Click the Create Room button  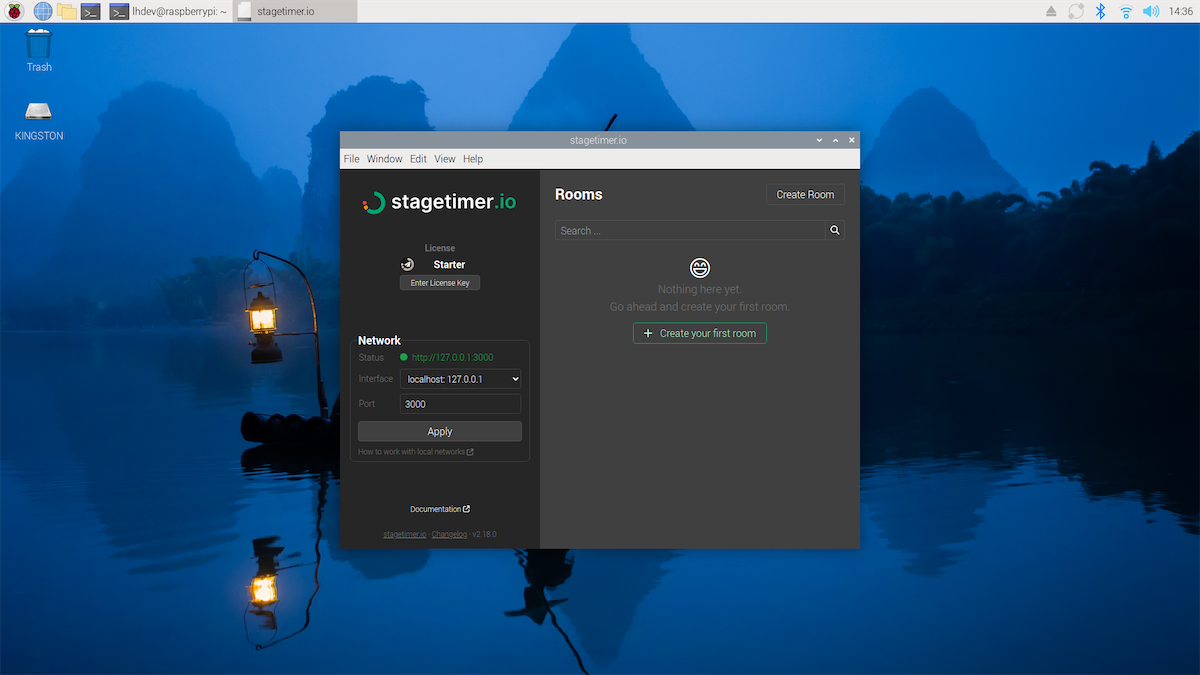[805, 194]
